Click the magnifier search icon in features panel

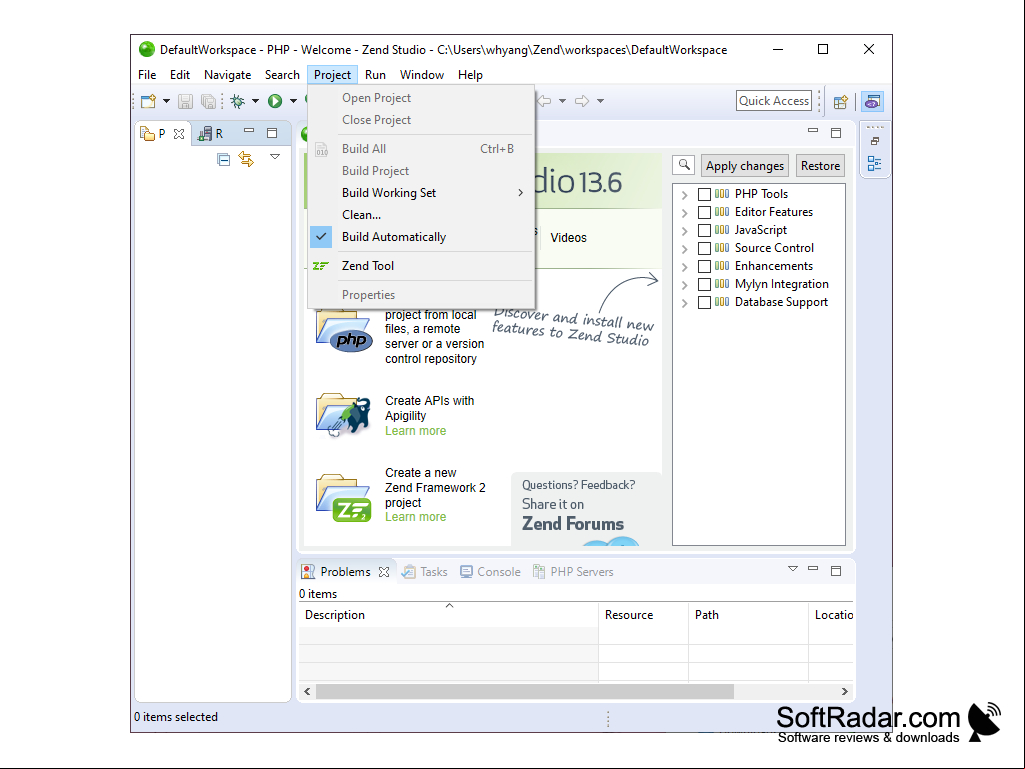684,165
